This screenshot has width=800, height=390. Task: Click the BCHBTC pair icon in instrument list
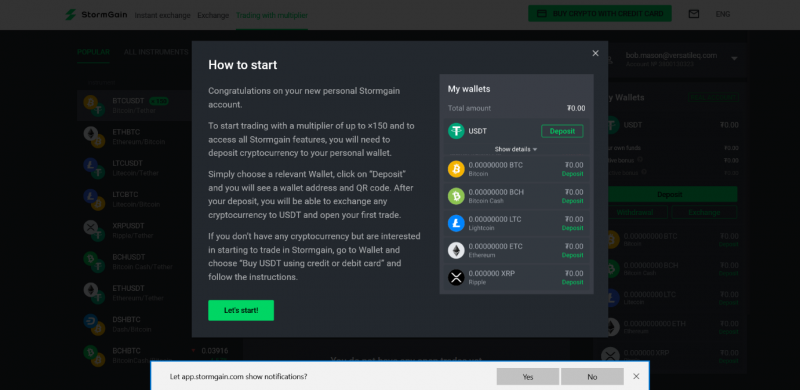pos(94,355)
